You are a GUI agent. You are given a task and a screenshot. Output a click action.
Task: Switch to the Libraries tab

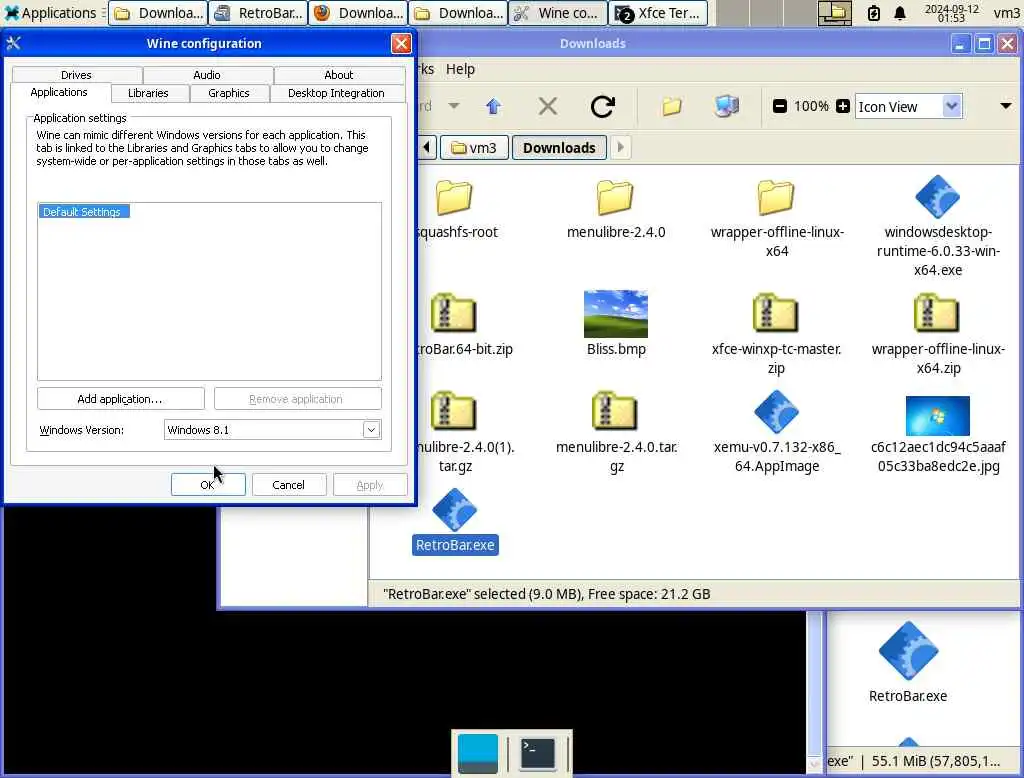click(x=148, y=93)
